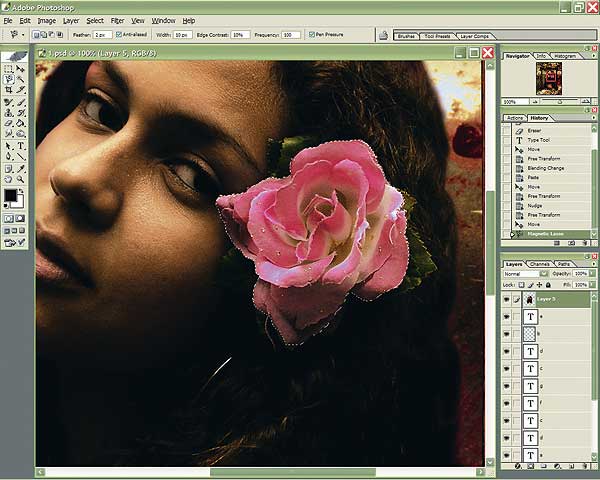The width and height of the screenshot is (600, 480).
Task: Switch to the Channels tab
Action: (539, 263)
